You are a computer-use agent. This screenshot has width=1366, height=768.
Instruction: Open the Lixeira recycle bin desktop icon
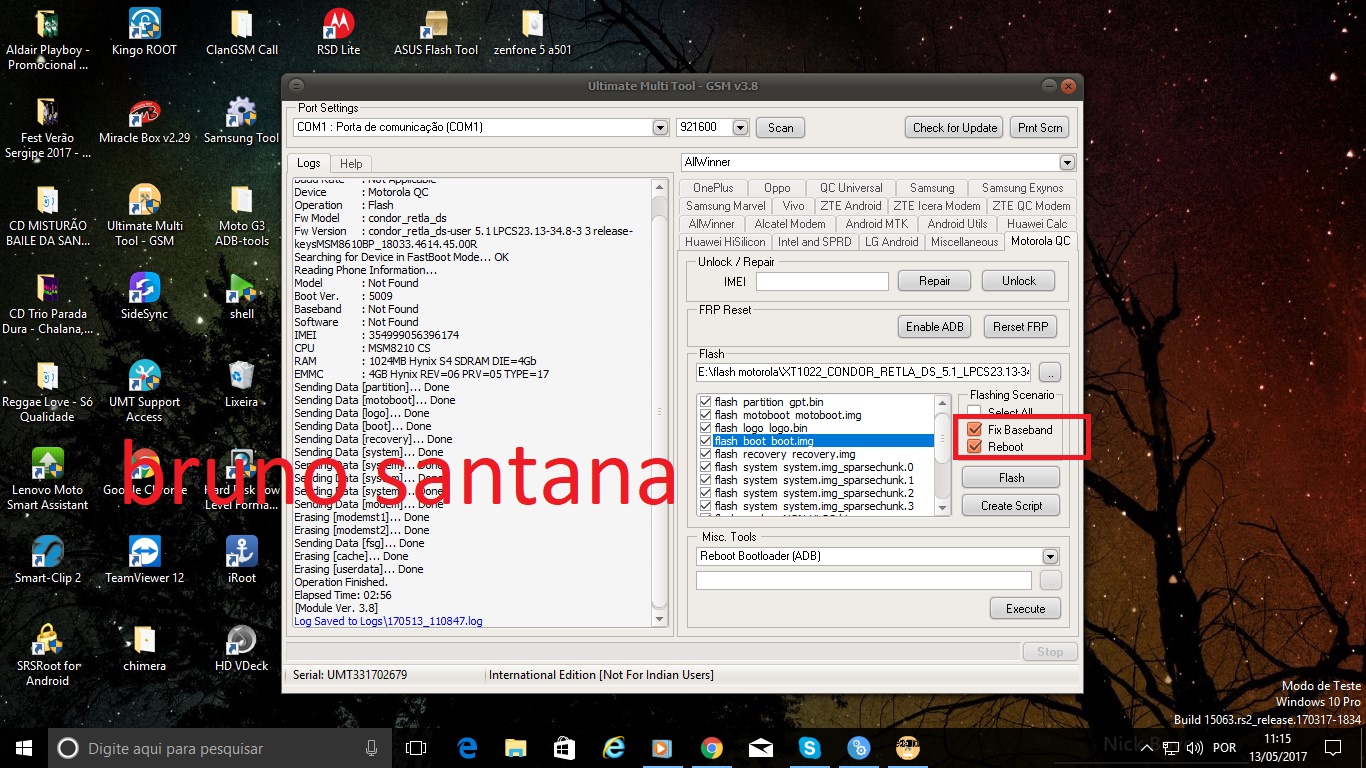[x=241, y=385]
